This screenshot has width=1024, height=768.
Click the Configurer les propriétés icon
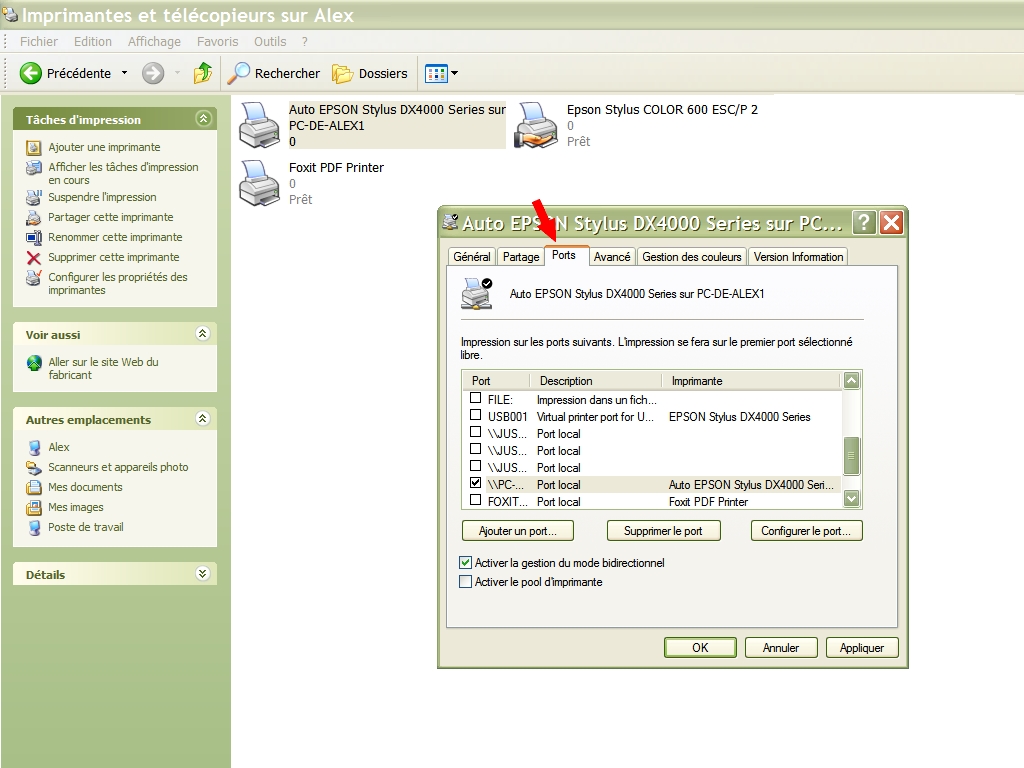[x=34, y=278]
